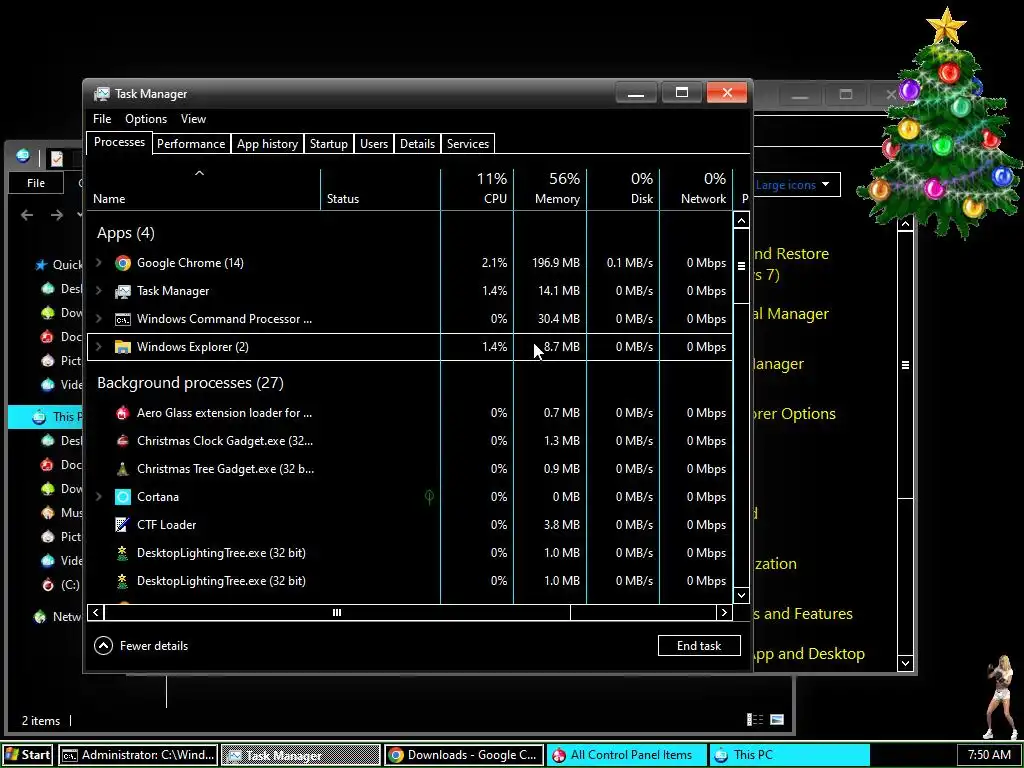
Task: Sort processes by the Memory column header
Action: [x=551, y=189]
